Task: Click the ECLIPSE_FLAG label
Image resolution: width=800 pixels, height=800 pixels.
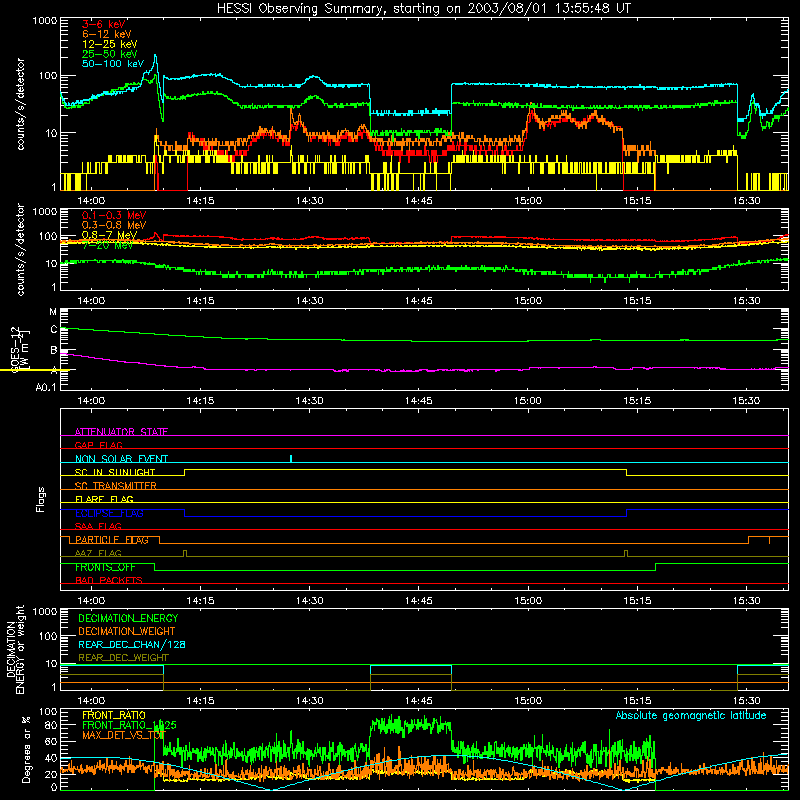Action: 109,513
